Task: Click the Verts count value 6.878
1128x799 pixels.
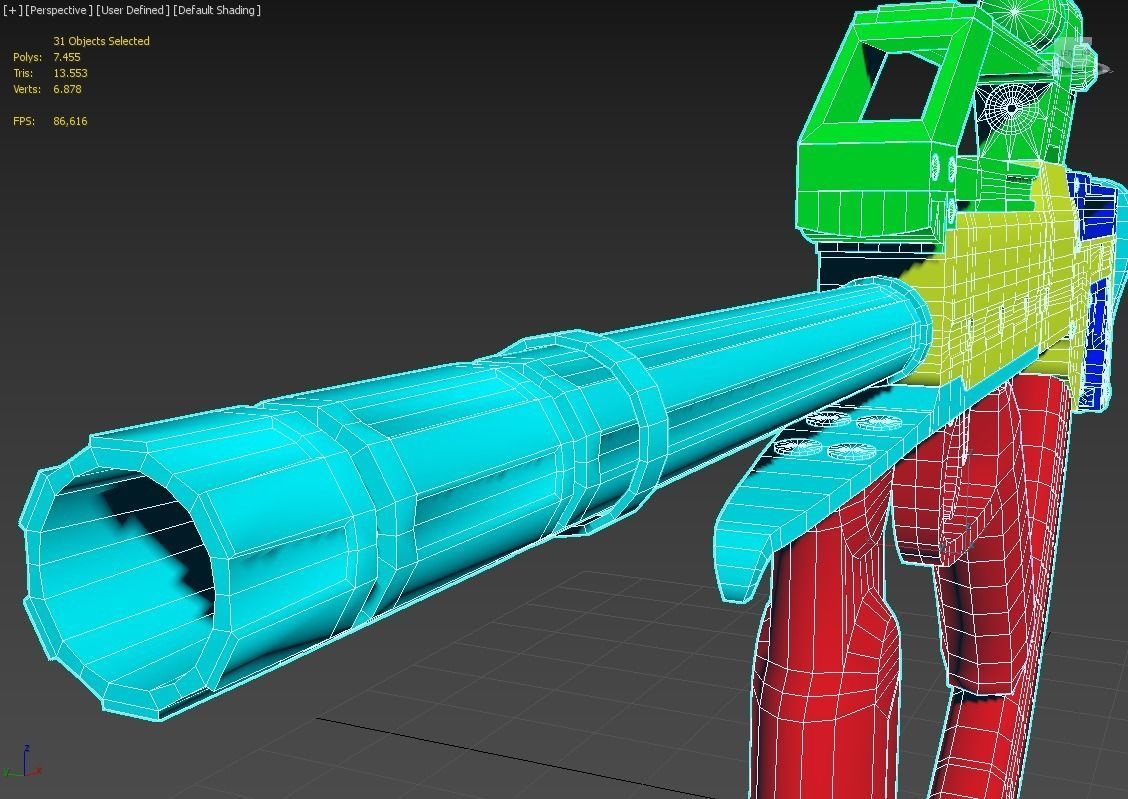Action: click(x=67, y=89)
